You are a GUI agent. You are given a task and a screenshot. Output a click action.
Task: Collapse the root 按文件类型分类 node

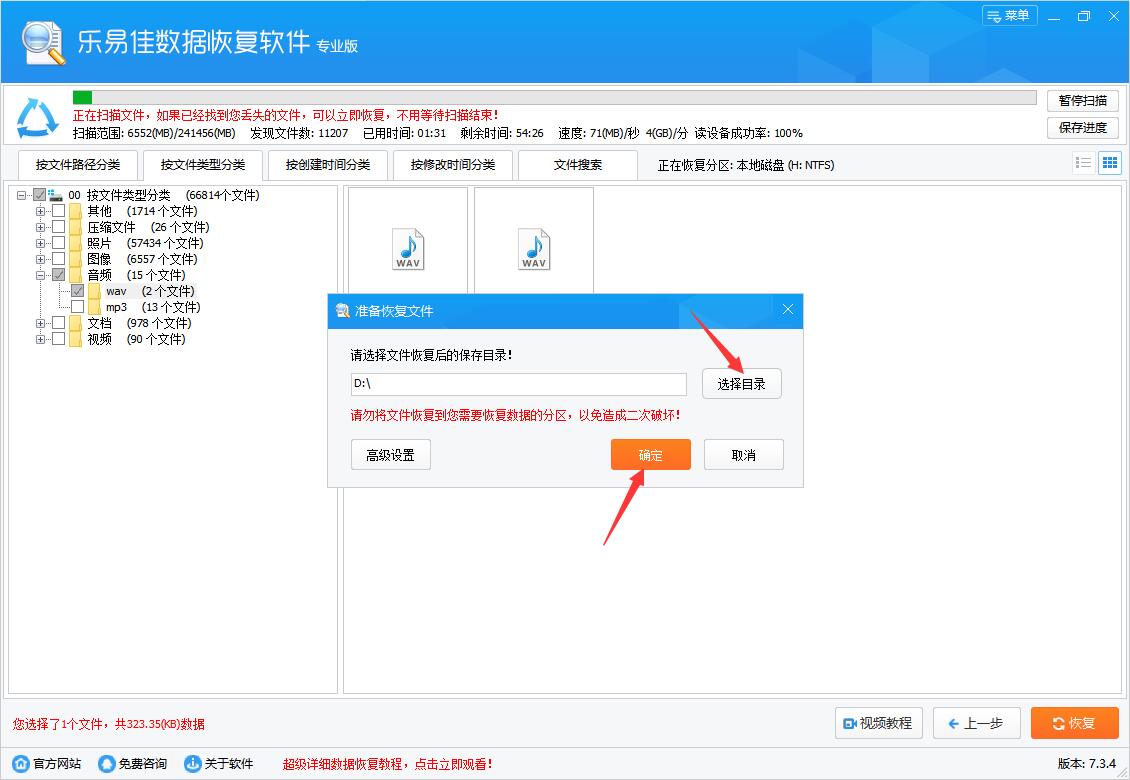(22, 195)
